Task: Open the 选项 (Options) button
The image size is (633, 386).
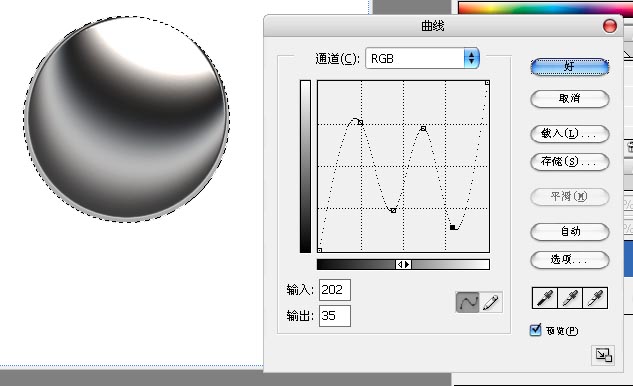Action: [x=570, y=260]
